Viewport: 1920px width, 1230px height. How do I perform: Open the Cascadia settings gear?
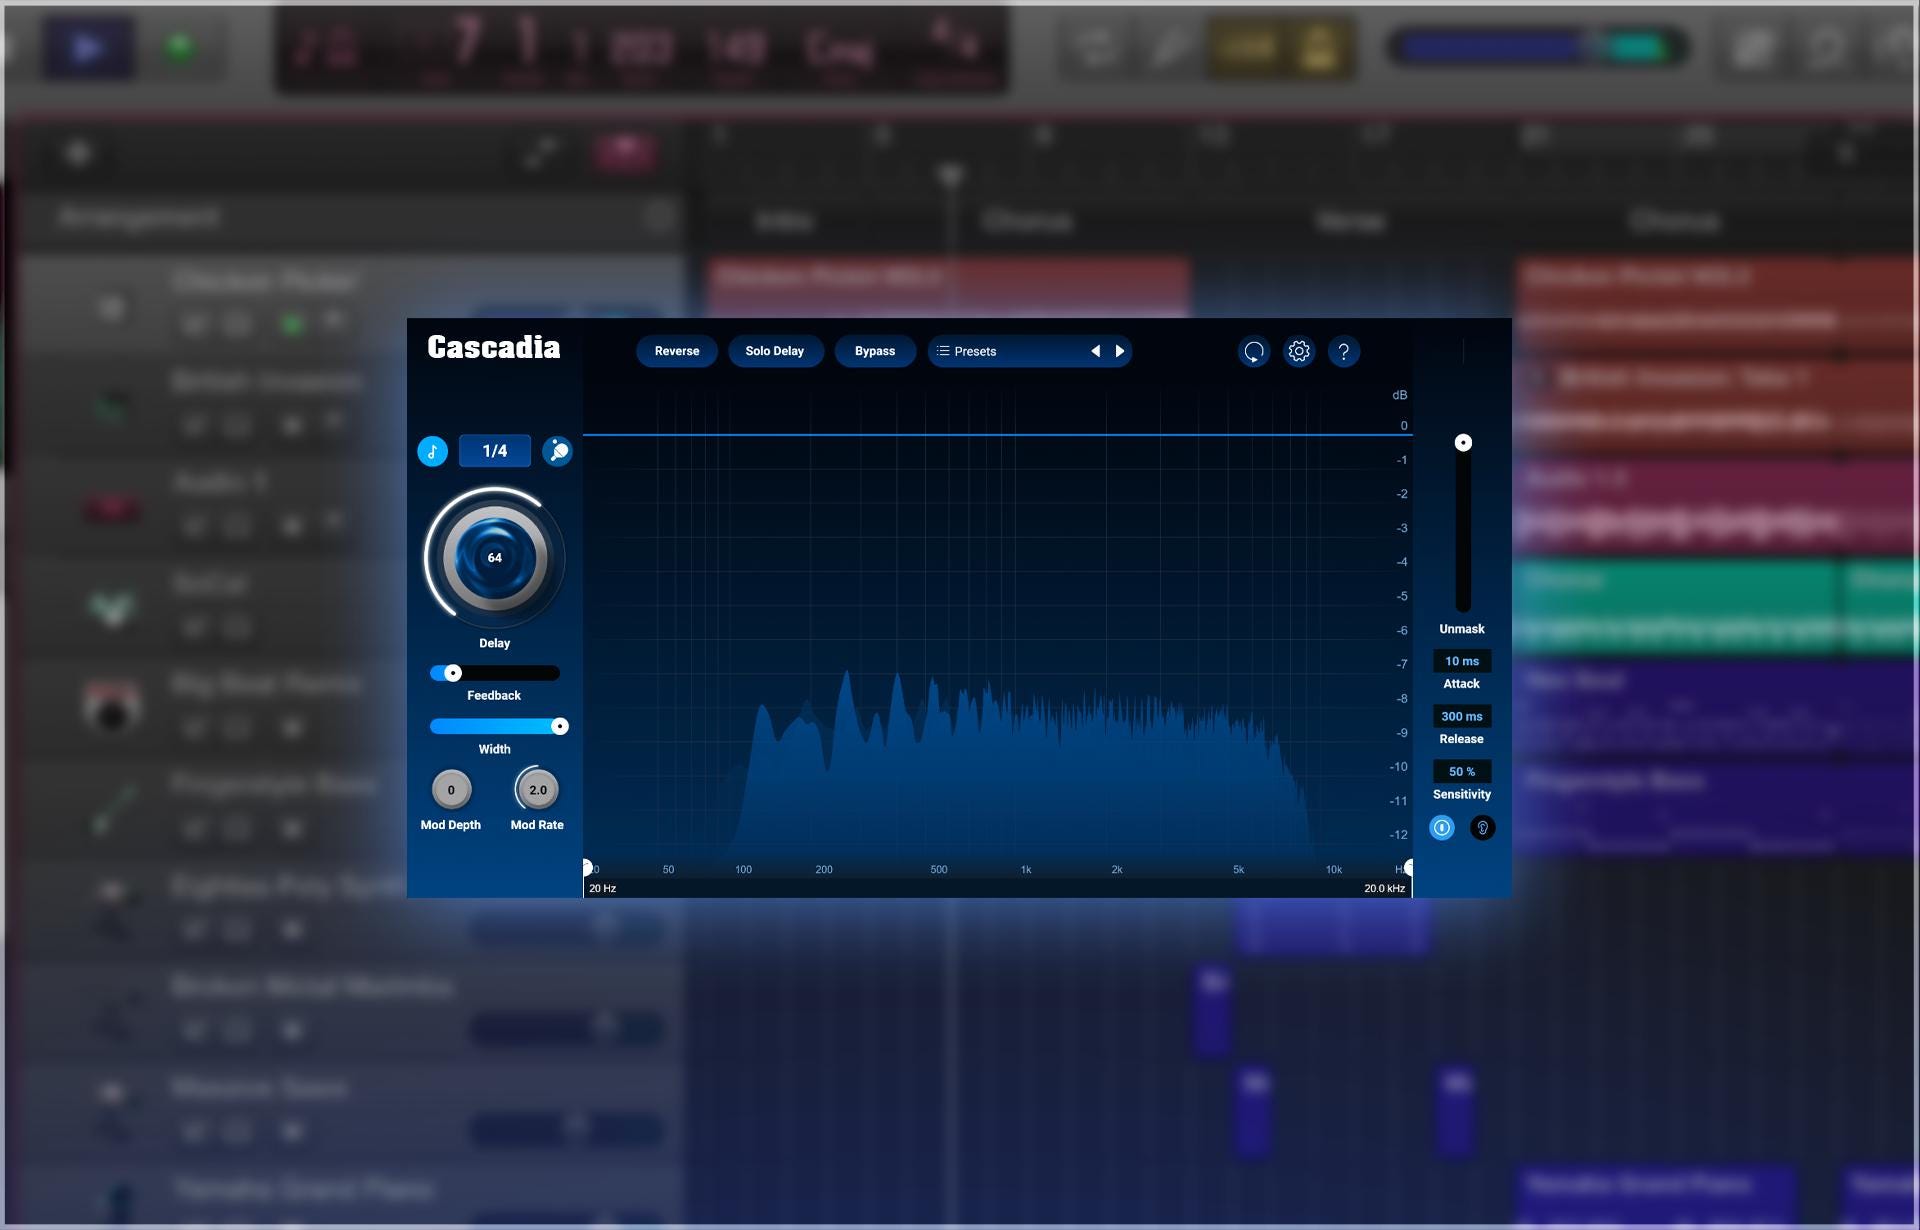[x=1299, y=351]
